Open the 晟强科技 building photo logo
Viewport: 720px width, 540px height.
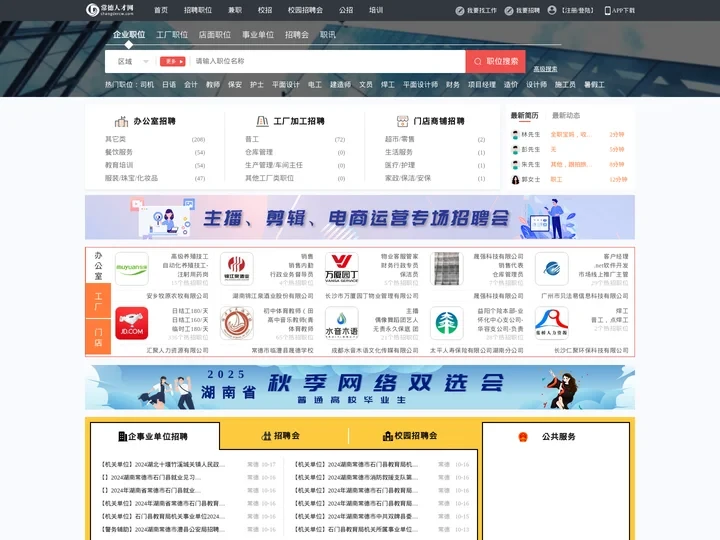click(447, 269)
